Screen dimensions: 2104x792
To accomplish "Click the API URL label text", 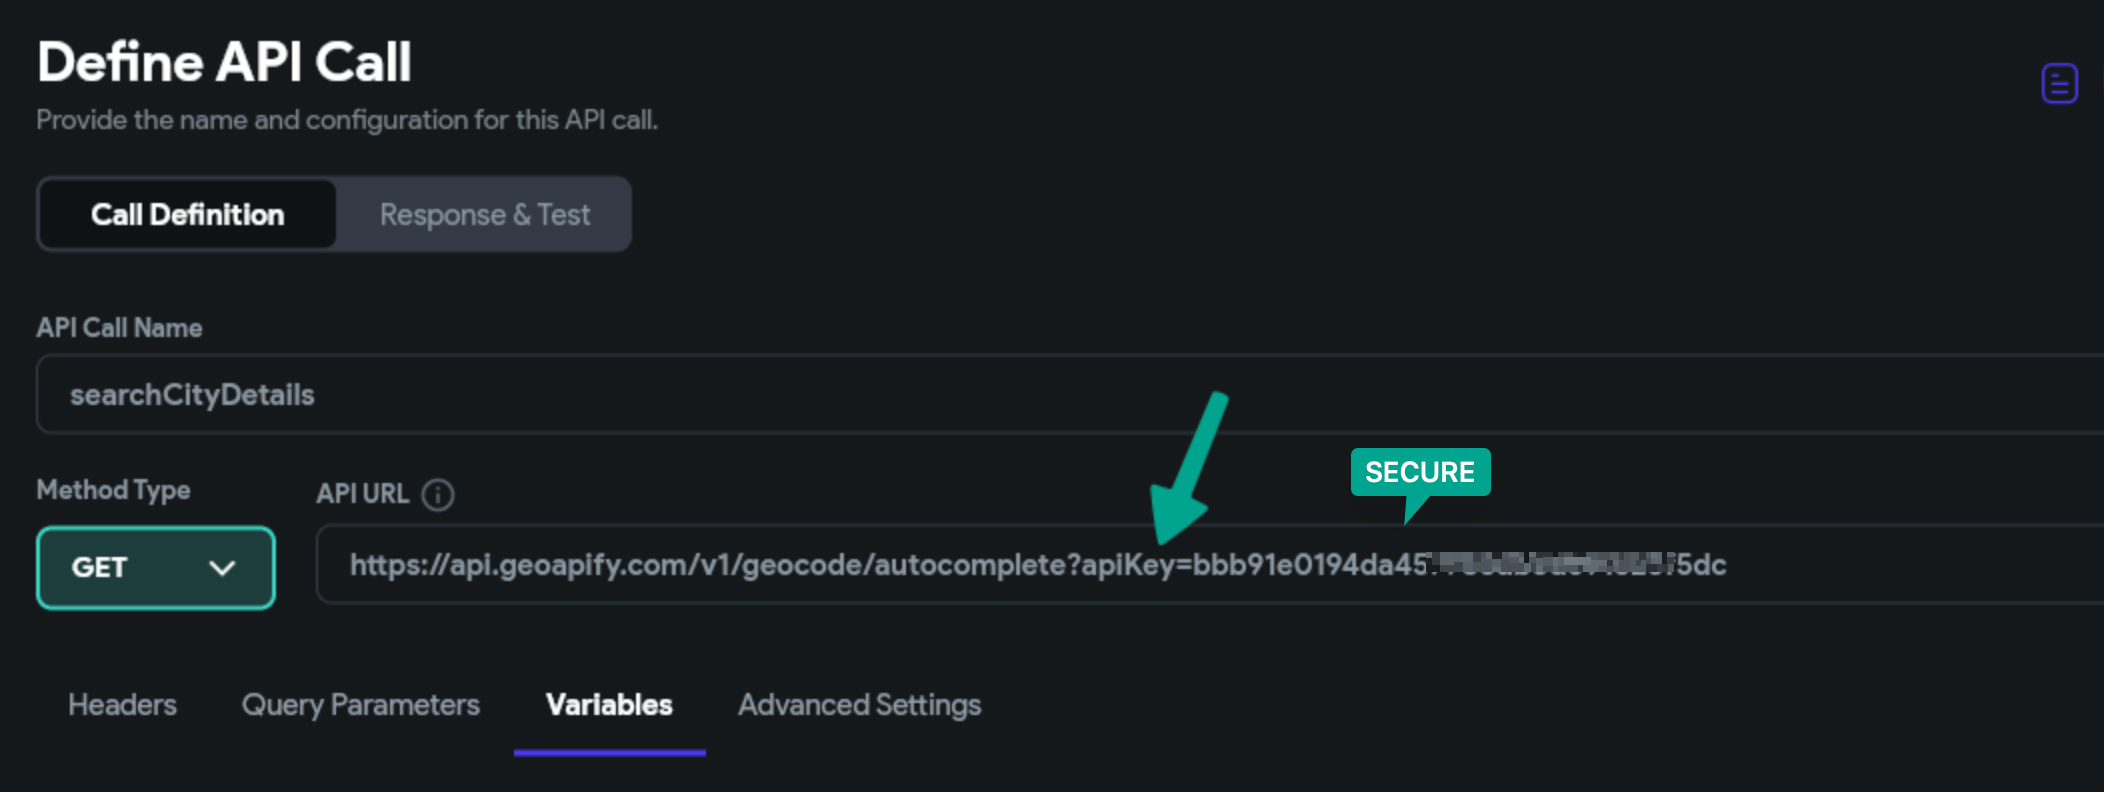I will click(x=363, y=494).
